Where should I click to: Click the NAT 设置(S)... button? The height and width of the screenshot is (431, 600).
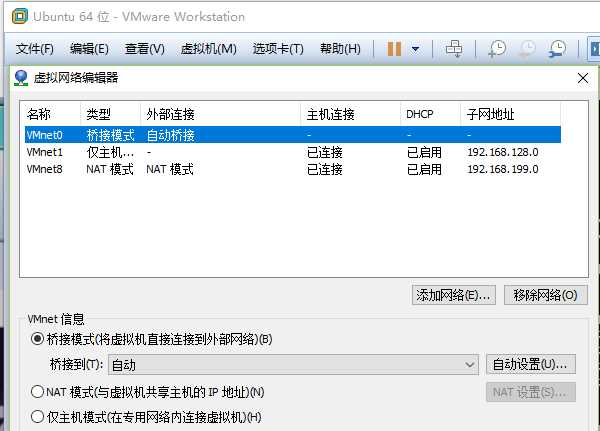point(531,392)
